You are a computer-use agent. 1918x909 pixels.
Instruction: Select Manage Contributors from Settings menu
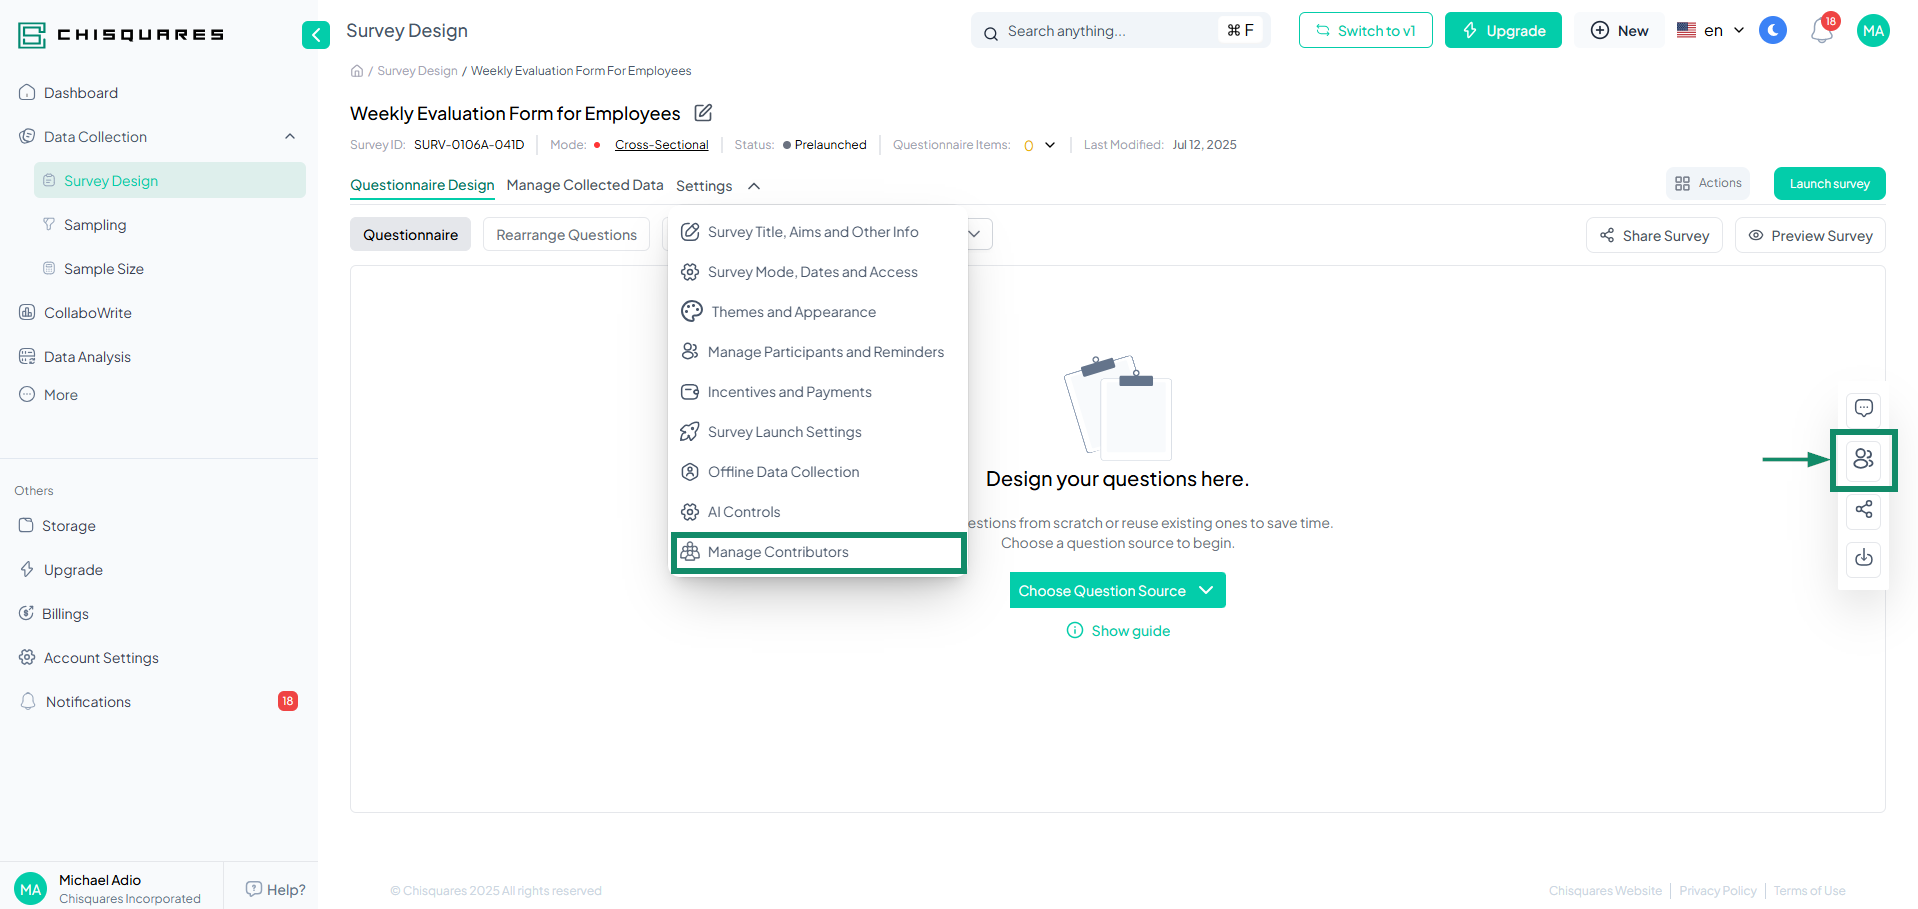pyautogui.click(x=778, y=552)
